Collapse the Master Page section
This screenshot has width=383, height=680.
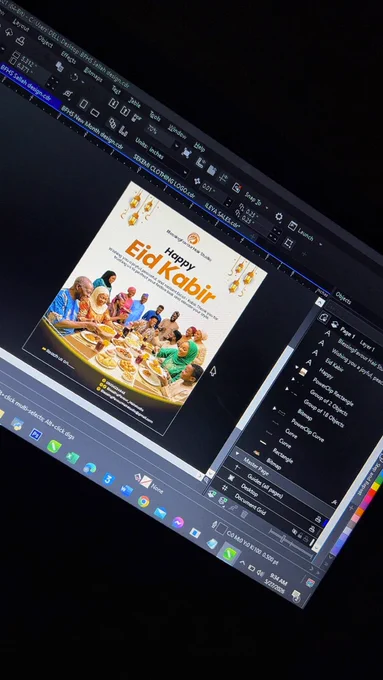pyautogui.click(x=237, y=454)
